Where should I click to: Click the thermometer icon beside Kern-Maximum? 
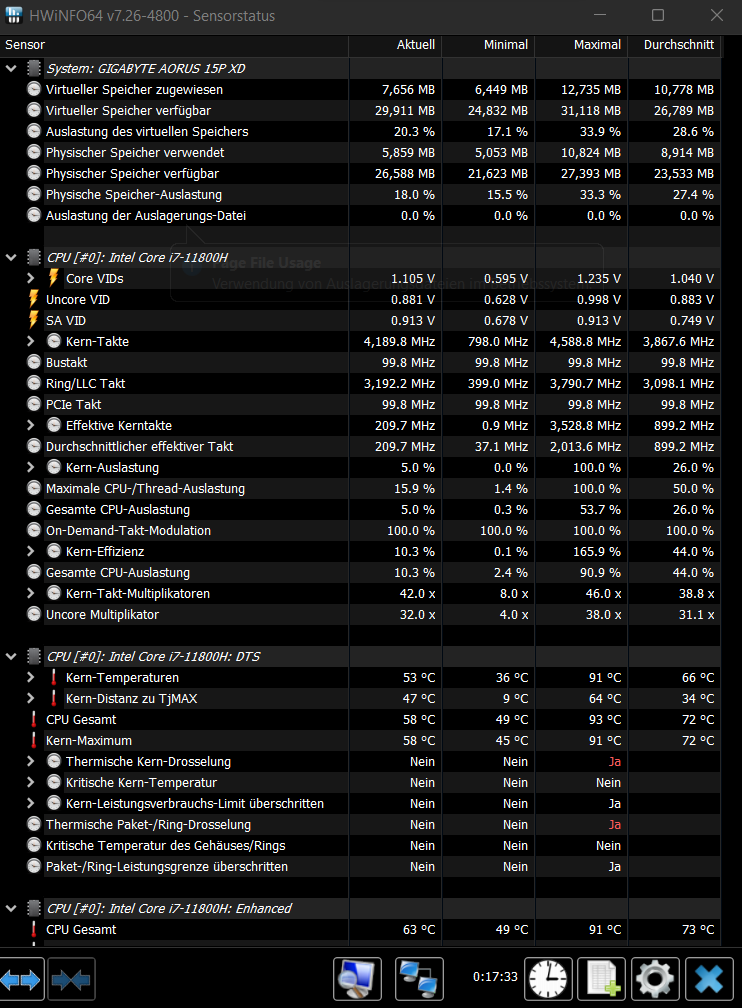pyautogui.click(x=33, y=741)
